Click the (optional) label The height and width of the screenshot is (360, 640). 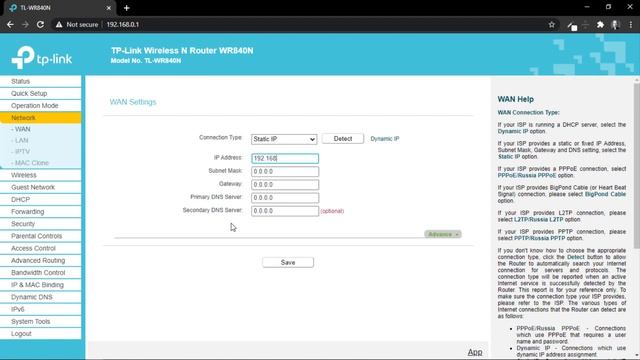point(332,211)
